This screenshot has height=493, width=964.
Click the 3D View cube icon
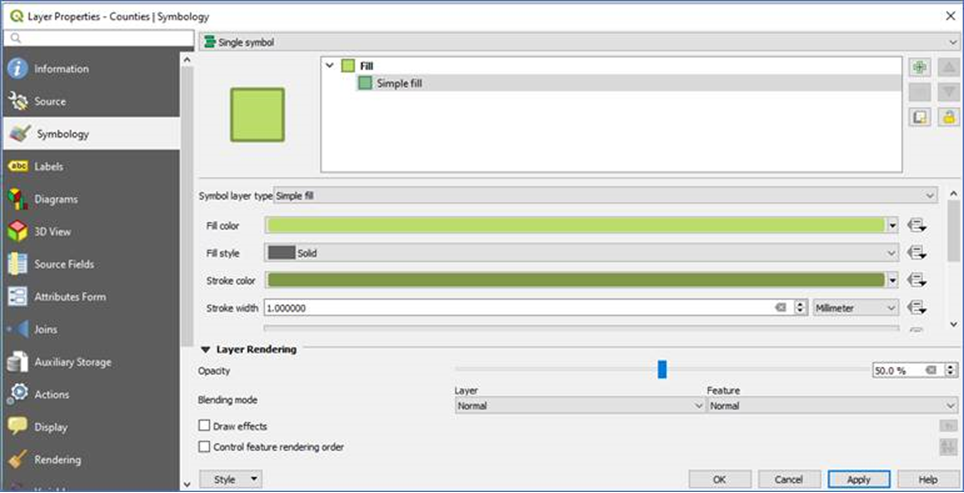coord(18,232)
